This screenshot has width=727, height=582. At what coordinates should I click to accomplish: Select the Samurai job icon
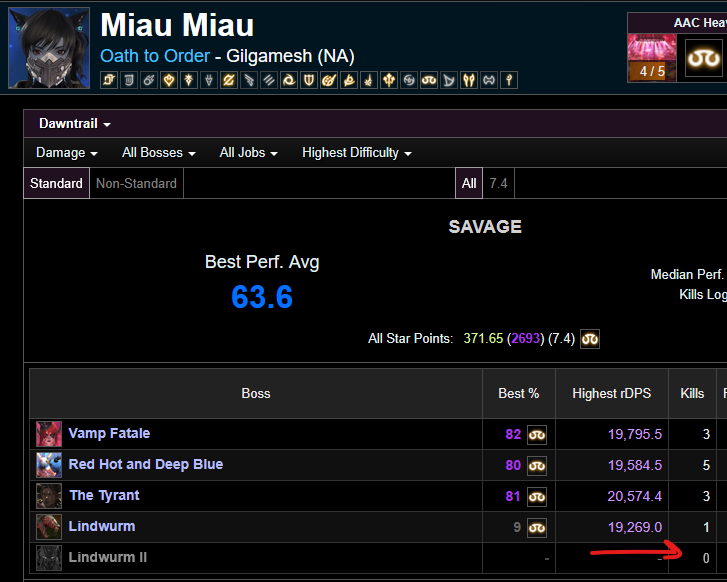click(408, 80)
